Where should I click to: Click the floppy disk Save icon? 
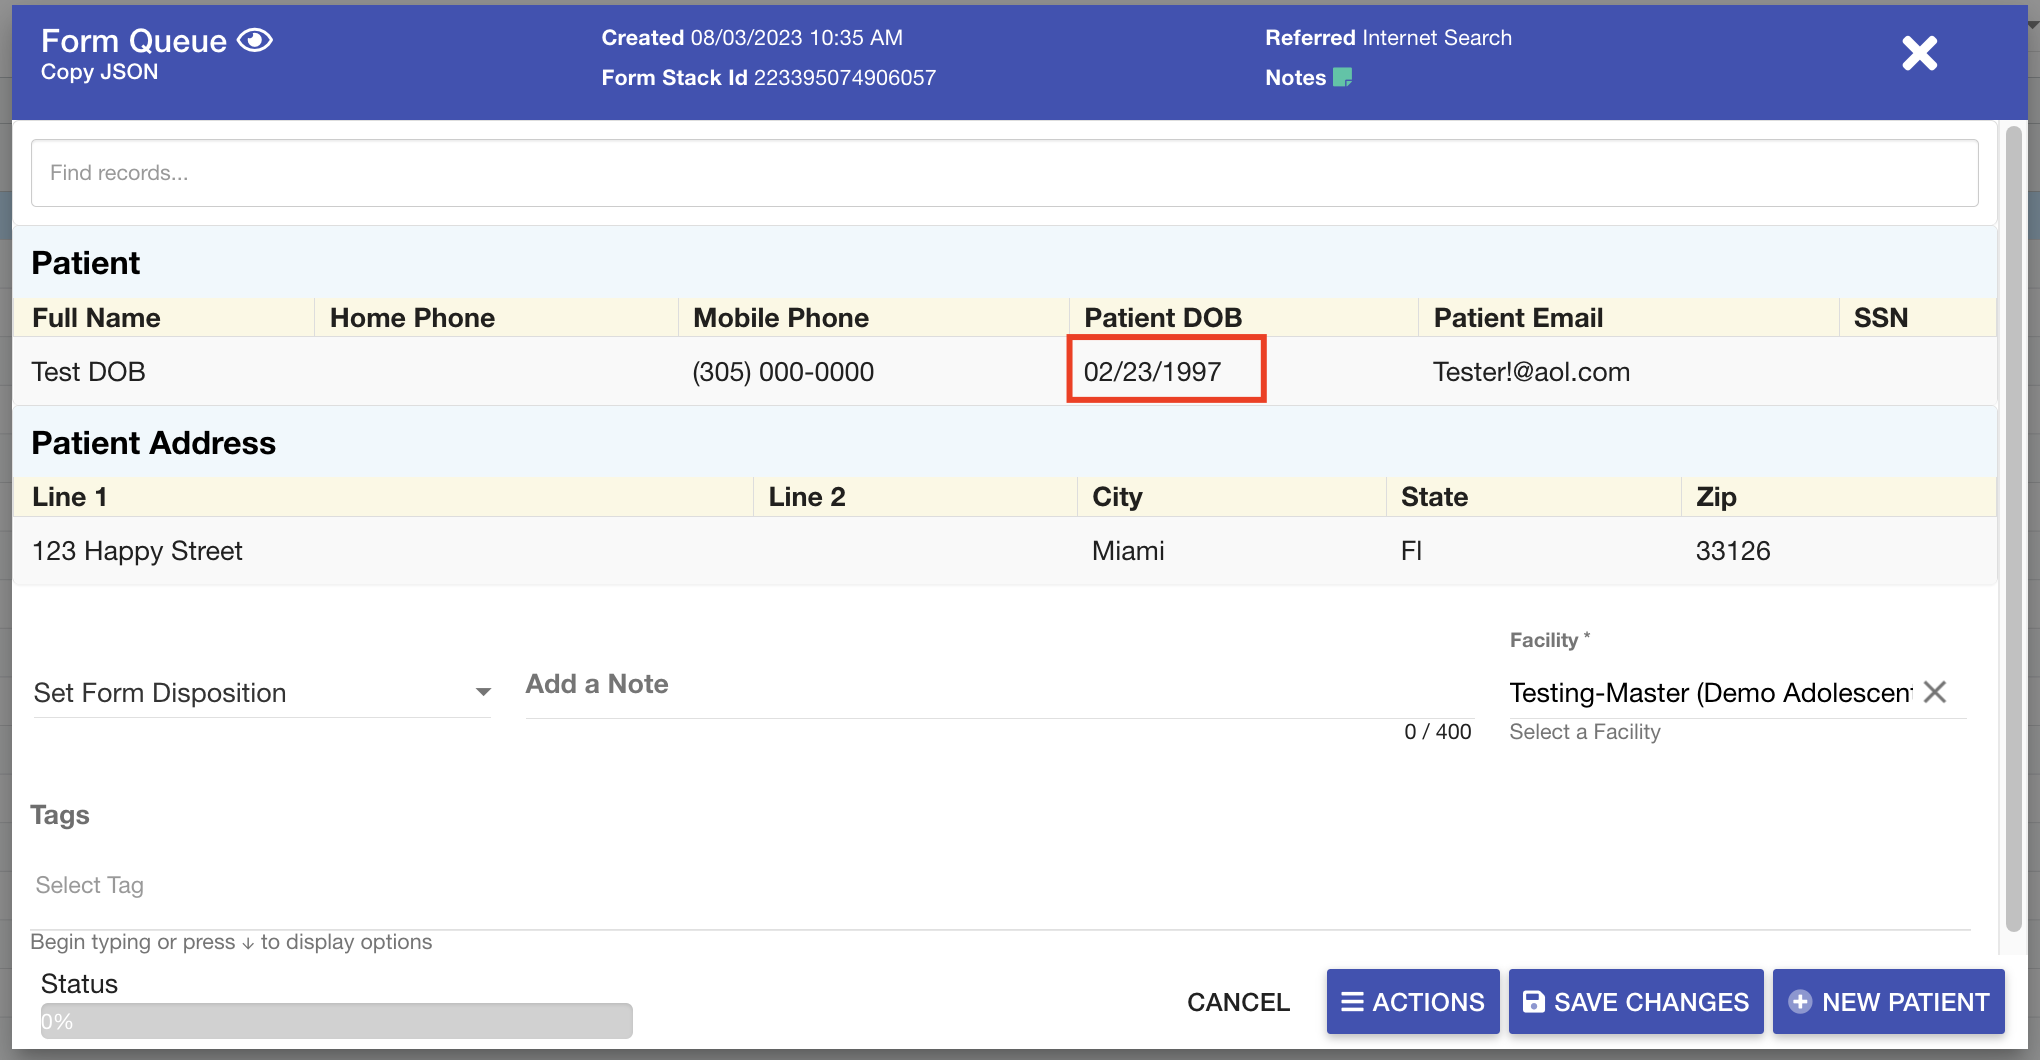pos(1533,1002)
